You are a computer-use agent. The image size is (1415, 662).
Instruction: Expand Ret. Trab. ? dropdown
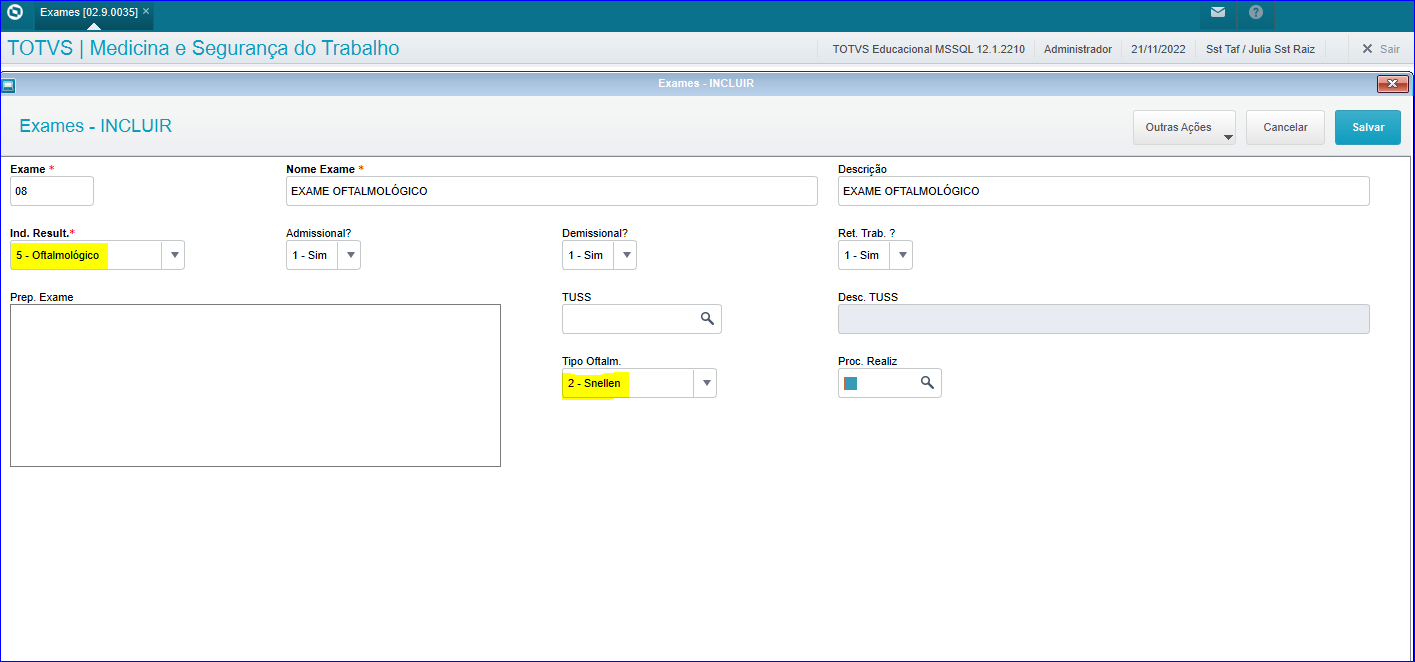(x=902, y=255)
